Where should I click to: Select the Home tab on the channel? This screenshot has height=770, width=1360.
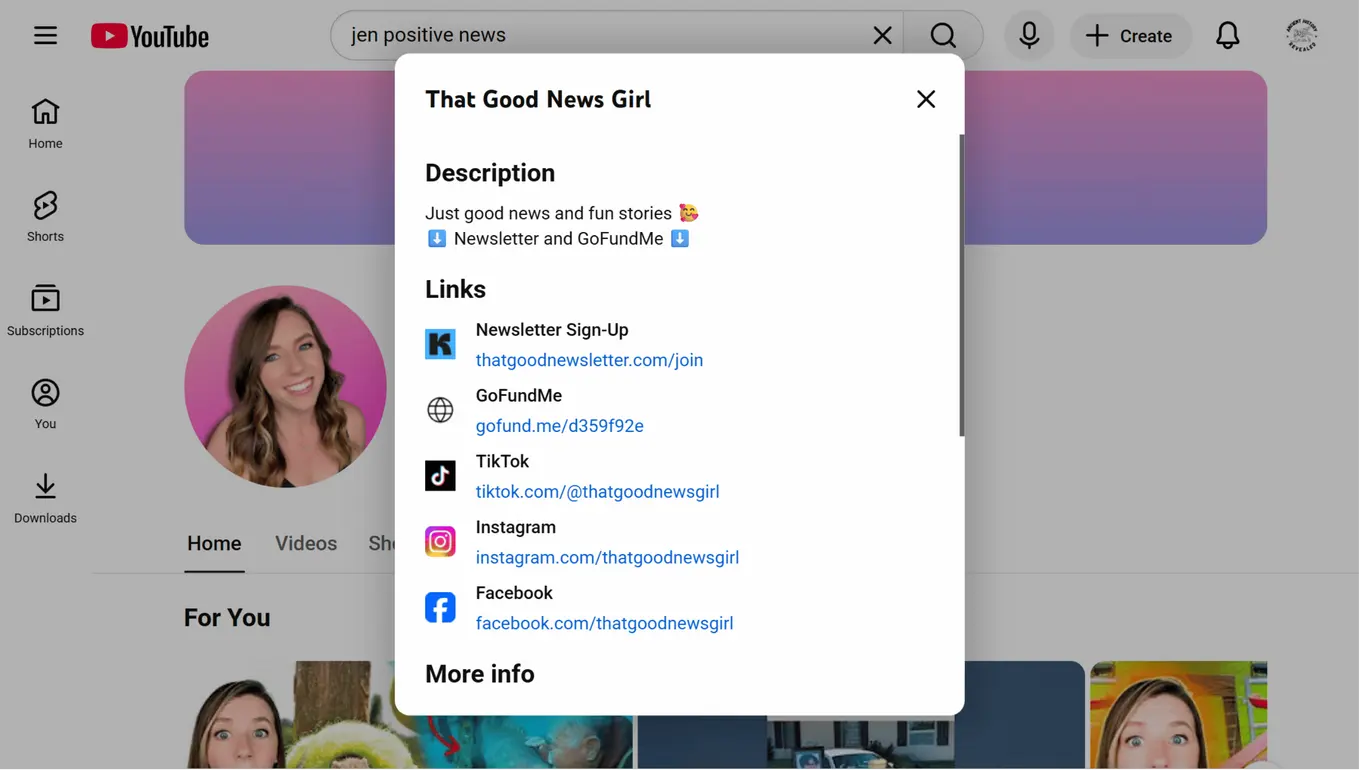(214, 542)
